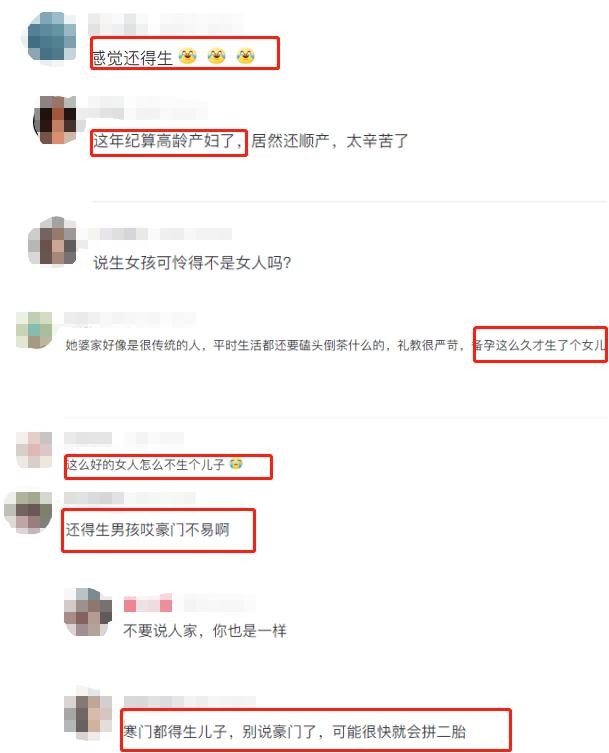
Task: Click highlighted text '这年纪算高龄产妇了'
Action: 165,141
